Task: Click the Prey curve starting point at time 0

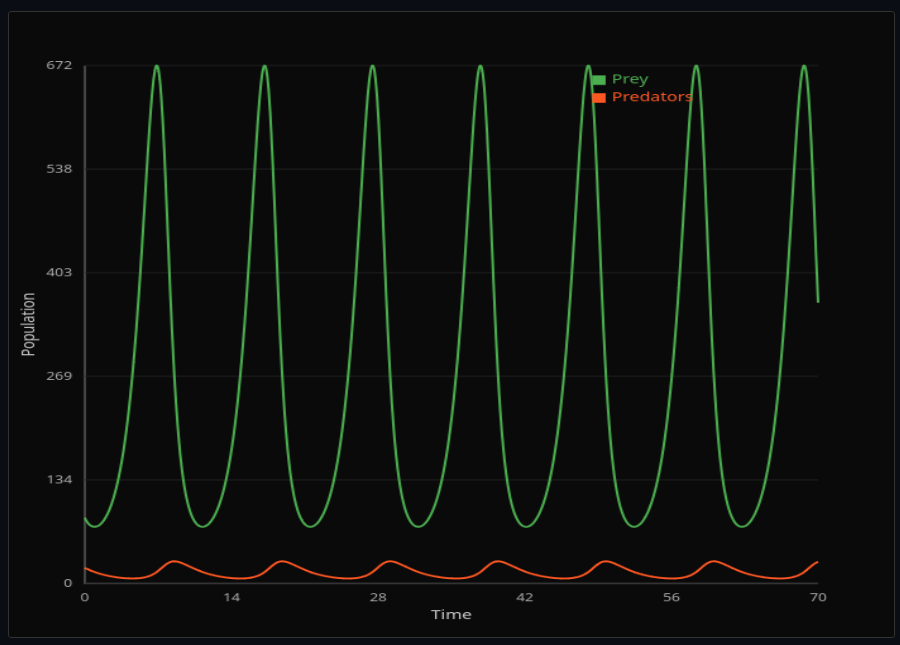Action: (86, 519)
